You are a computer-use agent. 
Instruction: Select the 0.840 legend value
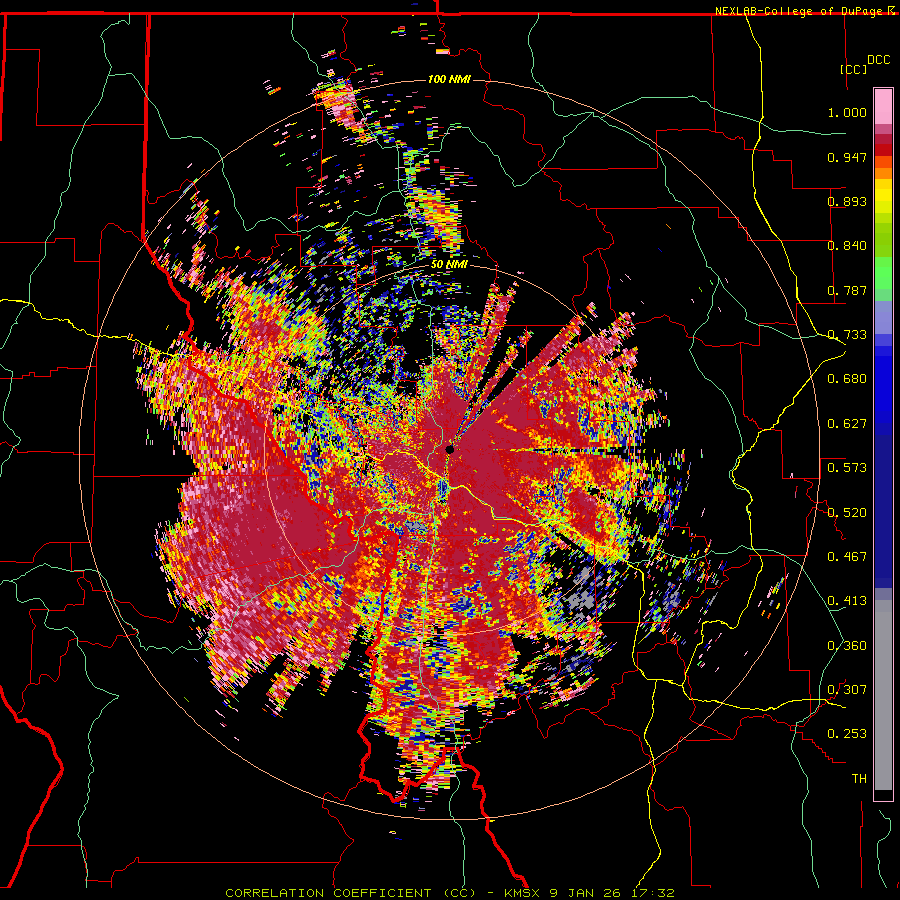[847, 246]
